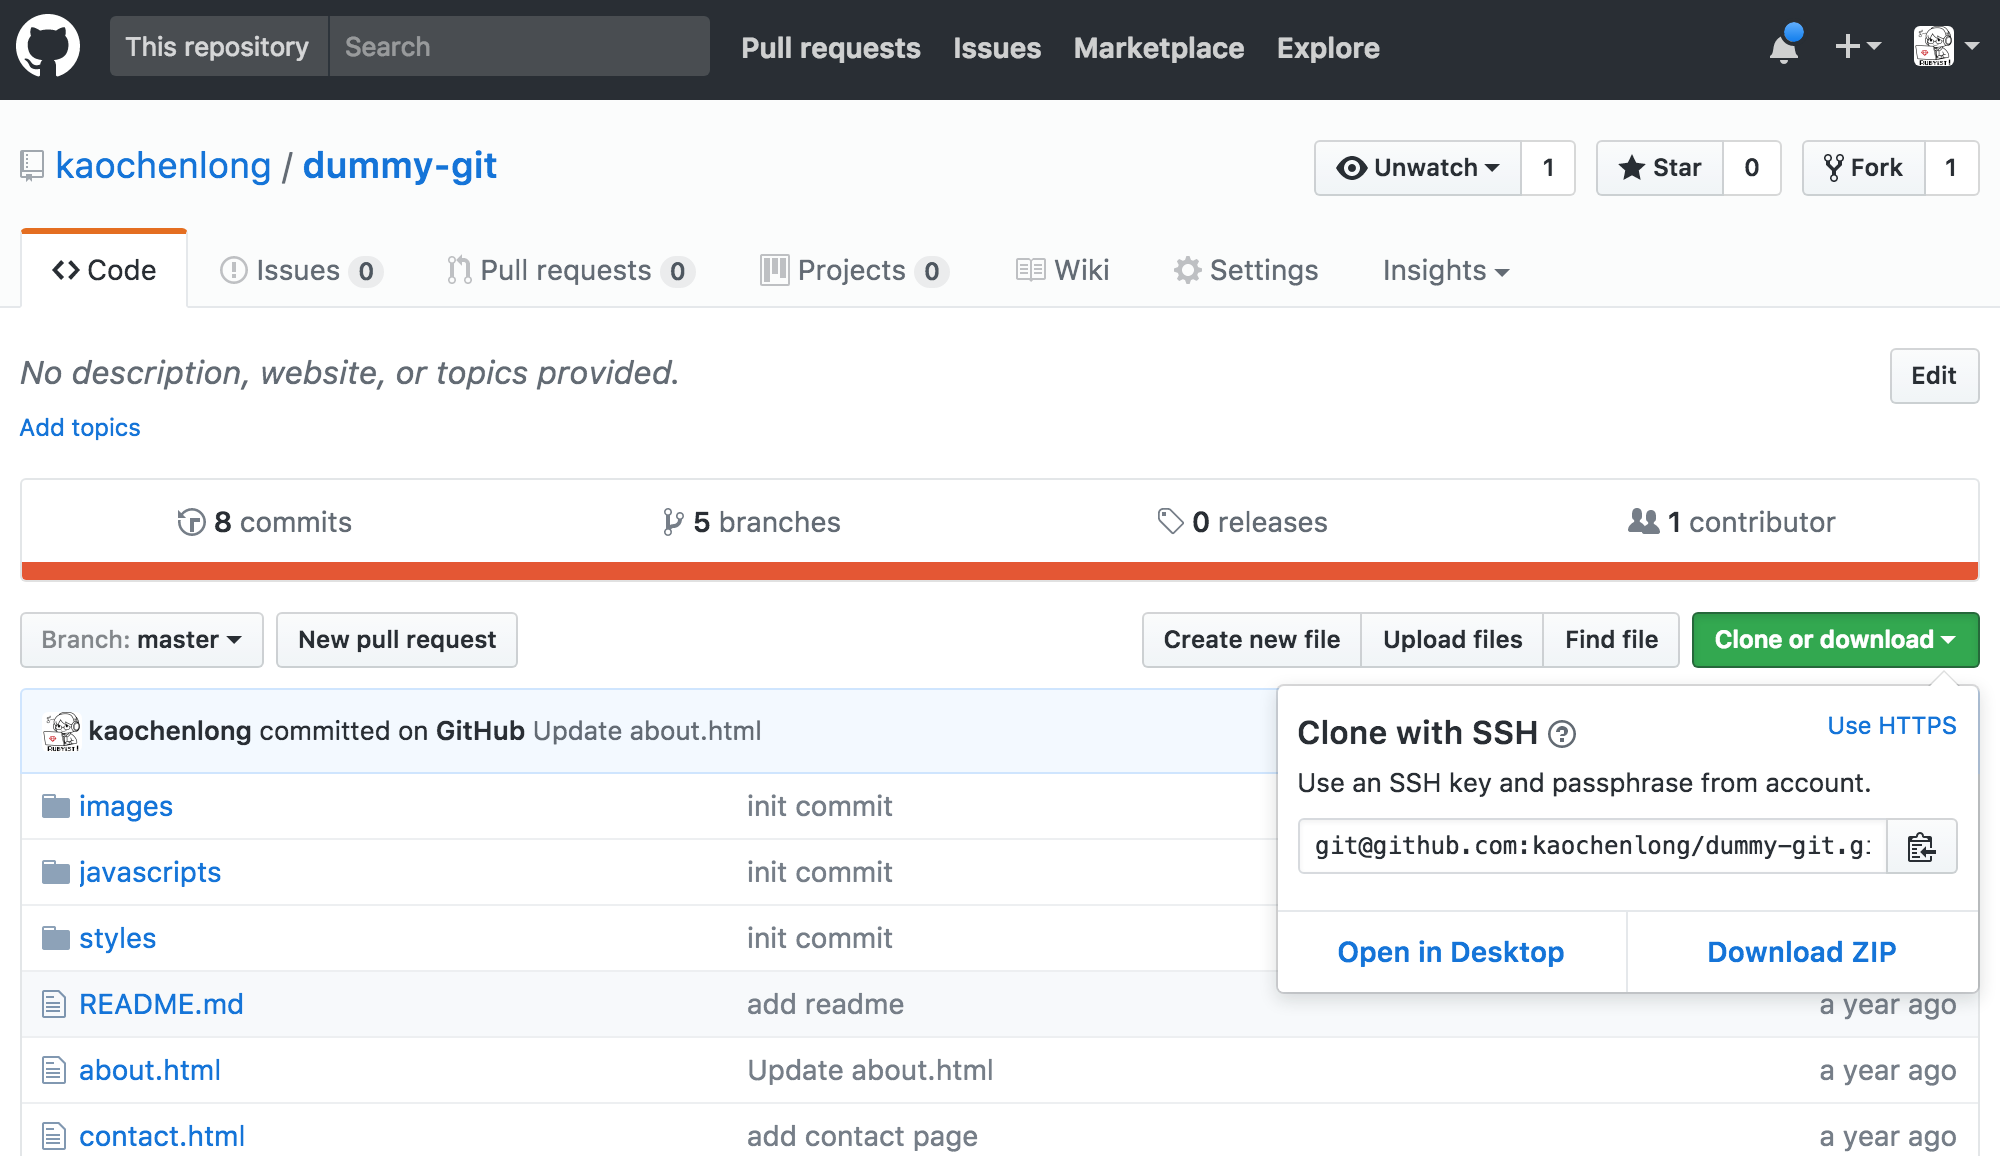Click the GitHub octocat logo
Viewport: 2000px width, 1156px height.
(x=47, y=47)
